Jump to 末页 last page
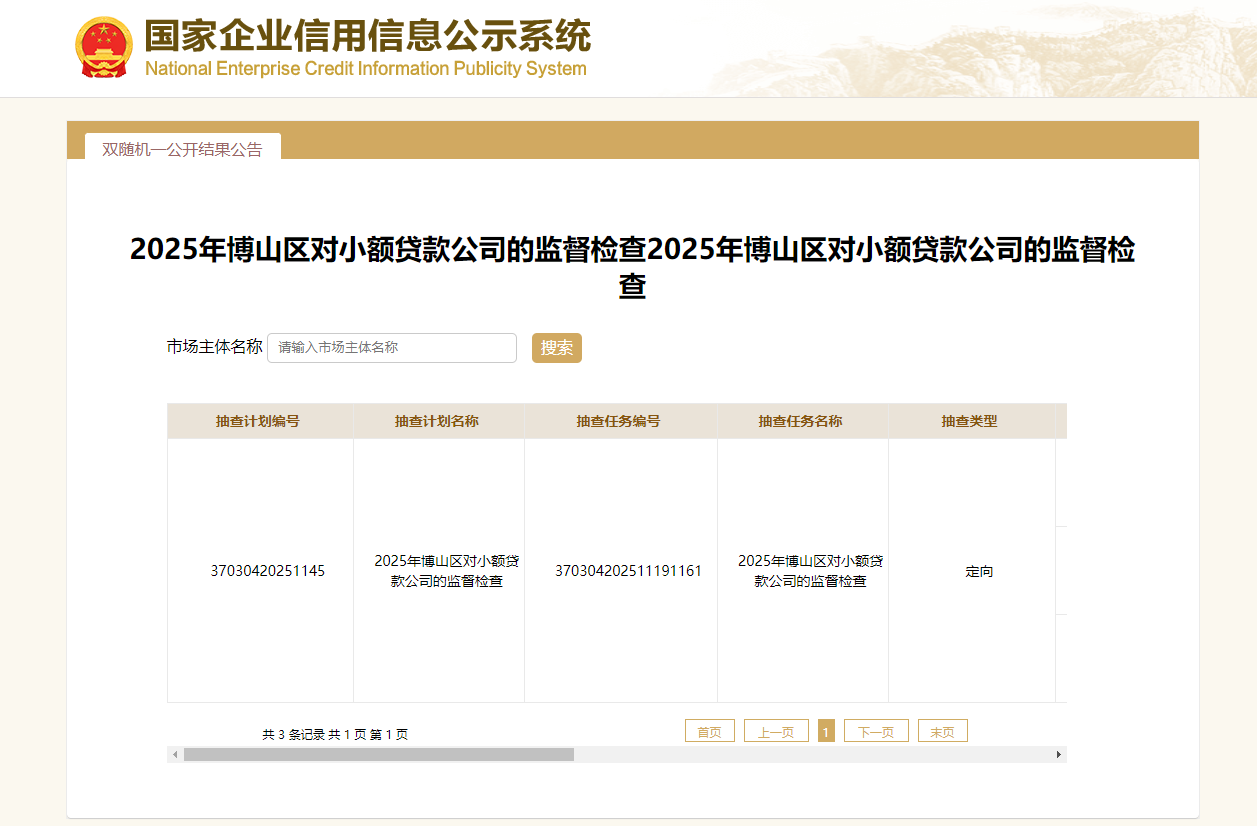This screenshot has width=1257, height=826. point(942,732)
